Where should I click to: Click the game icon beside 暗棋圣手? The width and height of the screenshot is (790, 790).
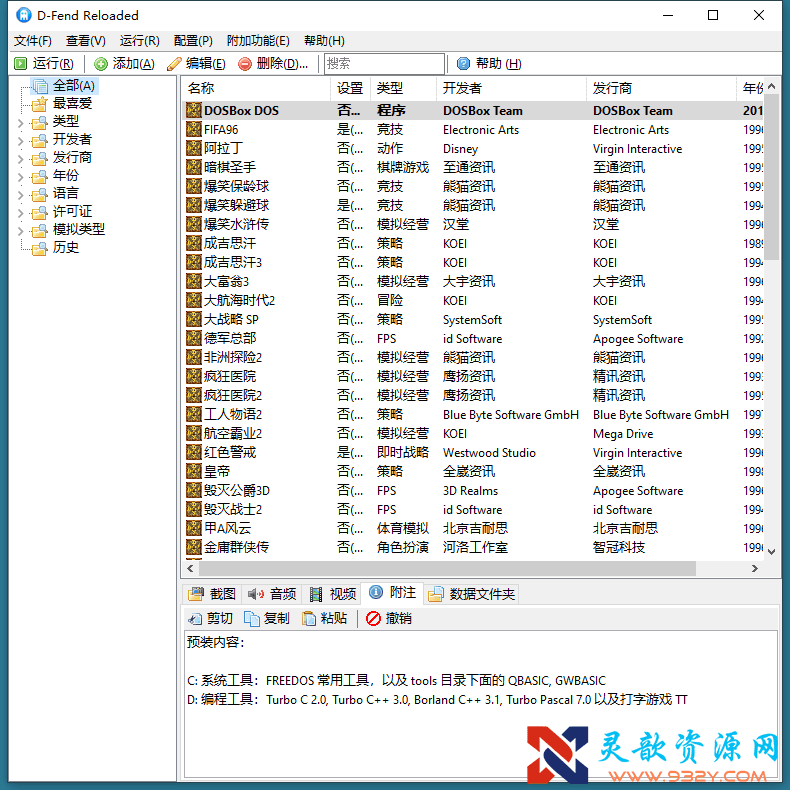[x=194, y=167]
